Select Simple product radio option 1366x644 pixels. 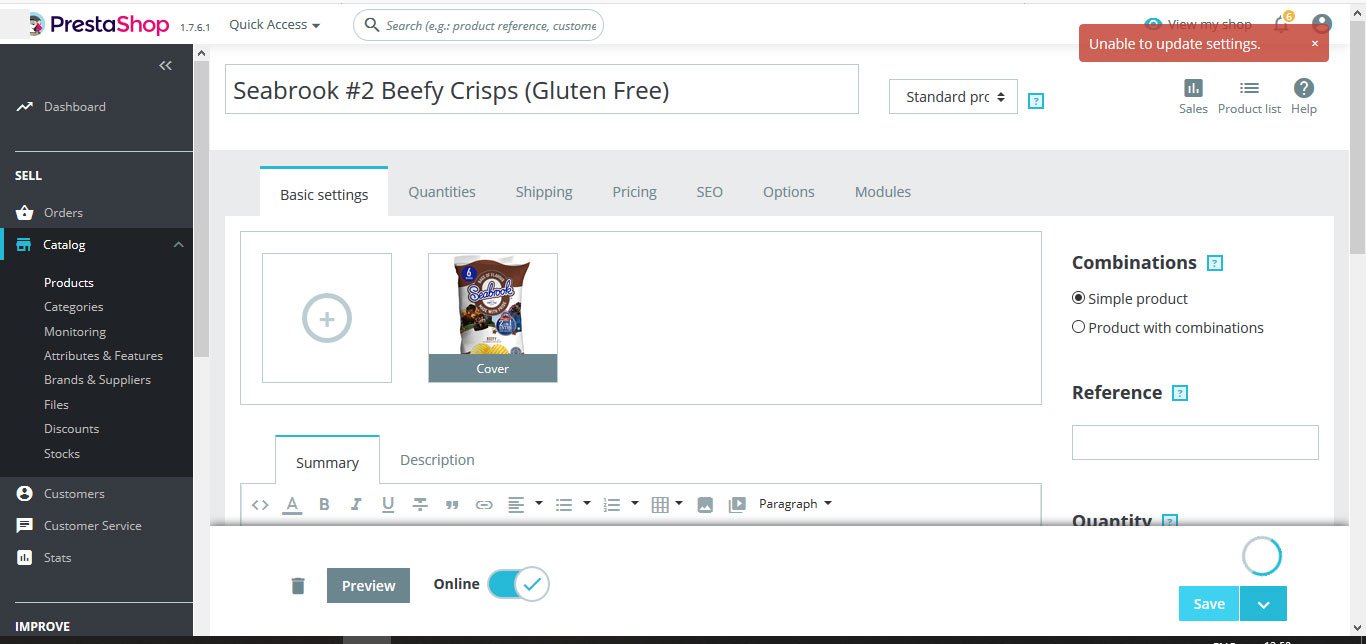tap(1078, 298)
